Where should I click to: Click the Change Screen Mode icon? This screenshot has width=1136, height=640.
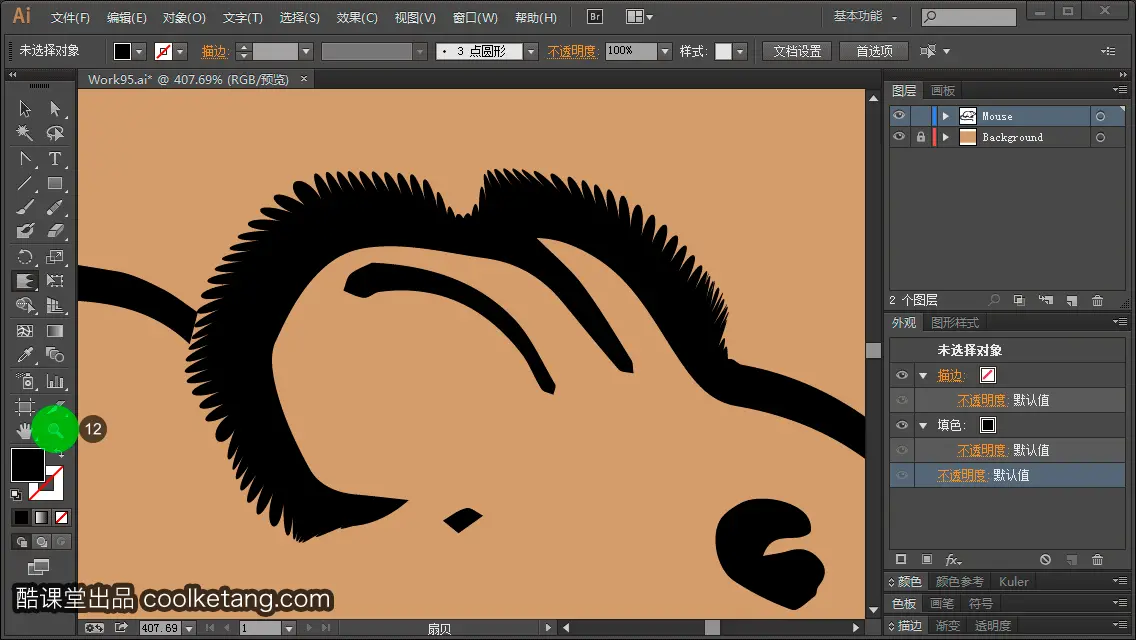[x=38, y=566]
